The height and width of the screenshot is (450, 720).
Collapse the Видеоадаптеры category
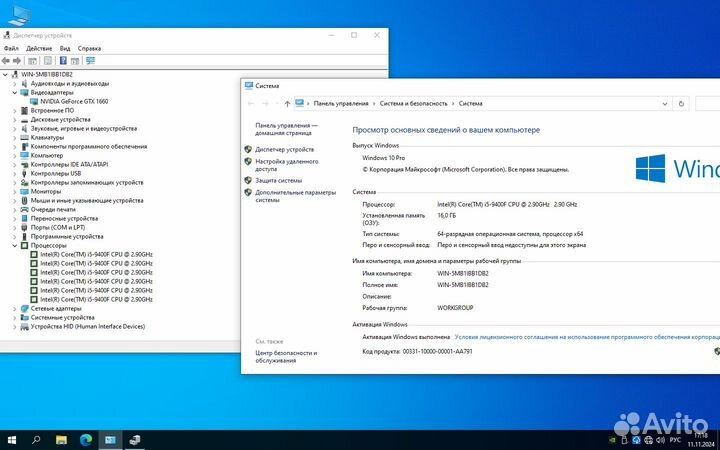point(15,92)
